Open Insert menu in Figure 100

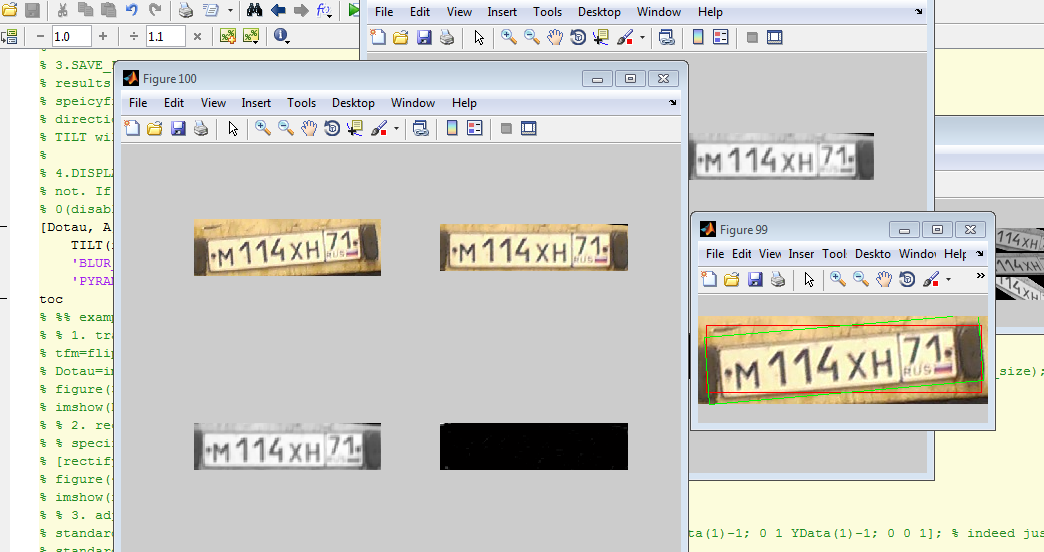[256, 103]
